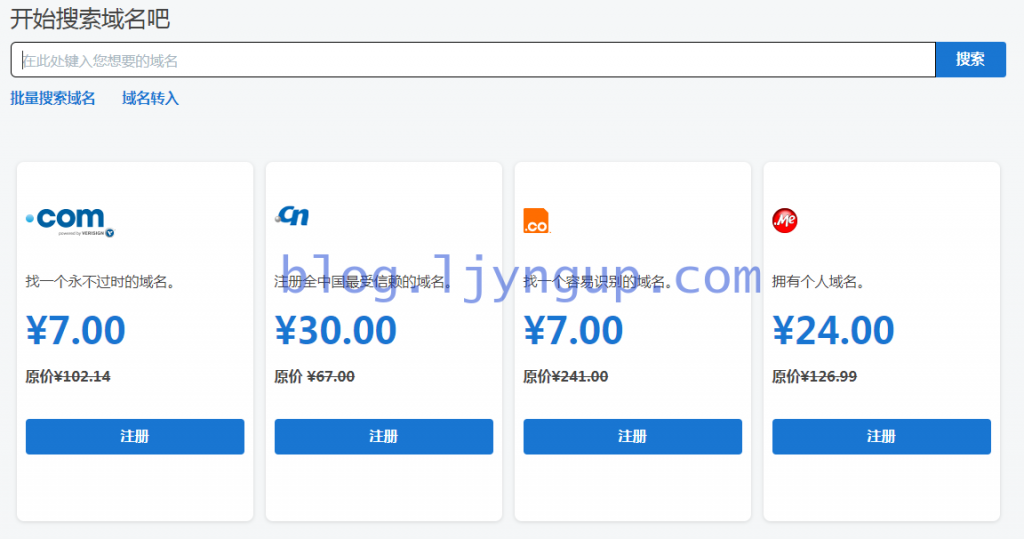
Task: Click the 拥有个人域名 description text
Action: pyautogui.click(x=818, y=282)
